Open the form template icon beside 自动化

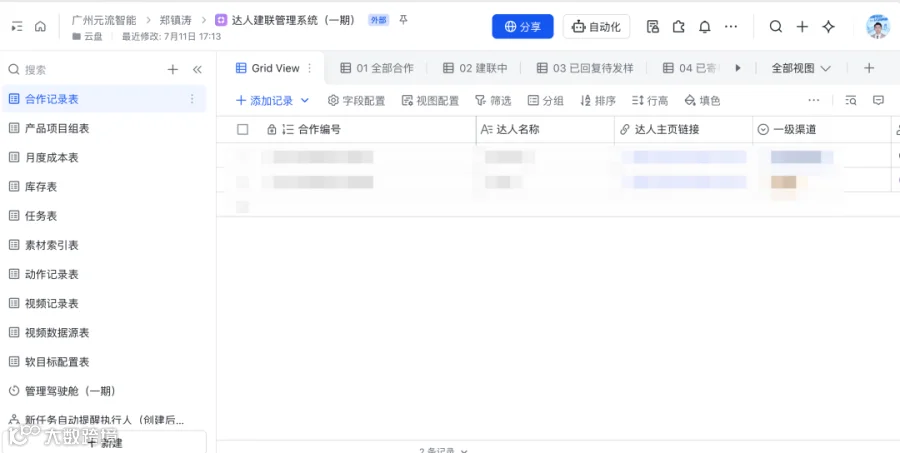tap(653, 26)
